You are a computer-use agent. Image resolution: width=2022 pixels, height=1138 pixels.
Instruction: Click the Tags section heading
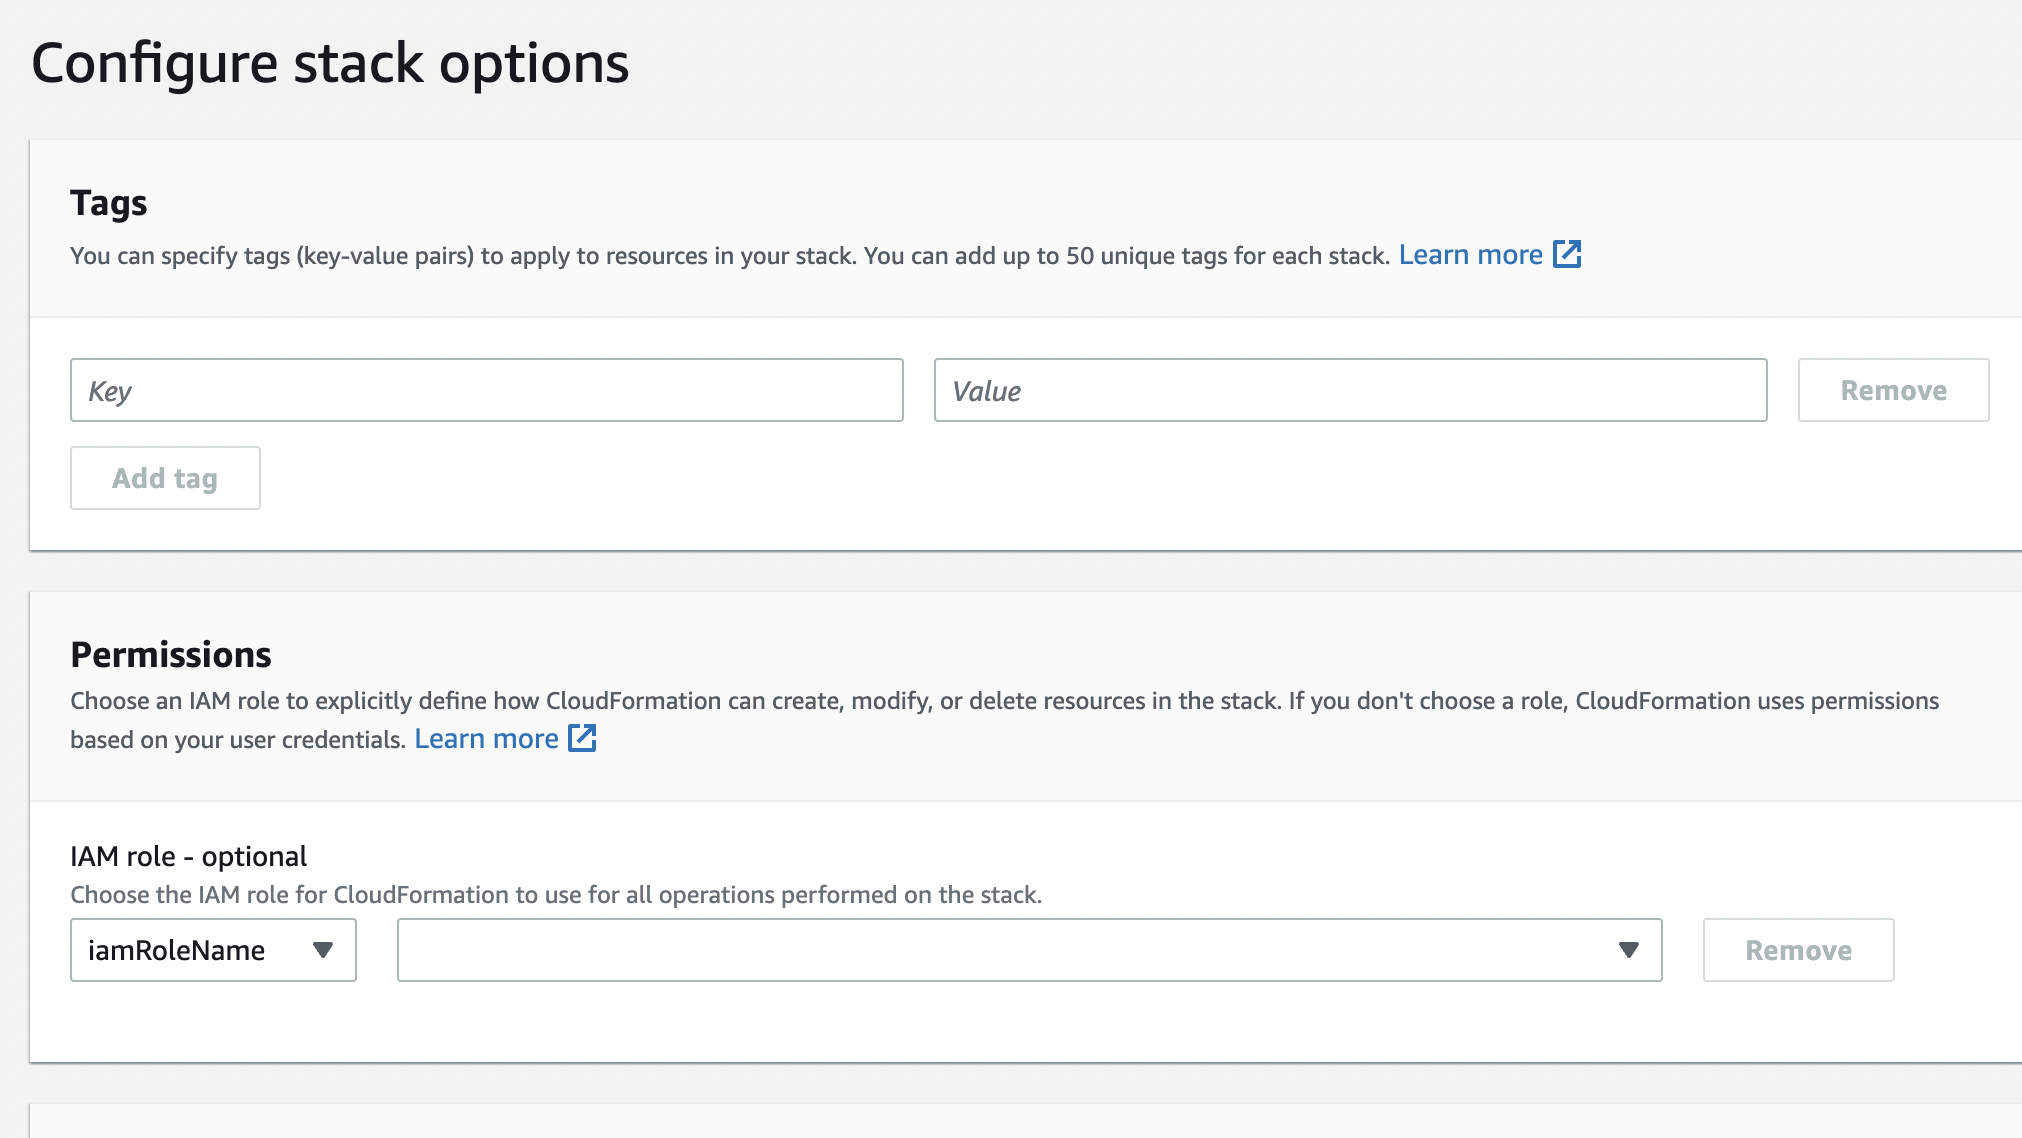[x=109, y=203]
